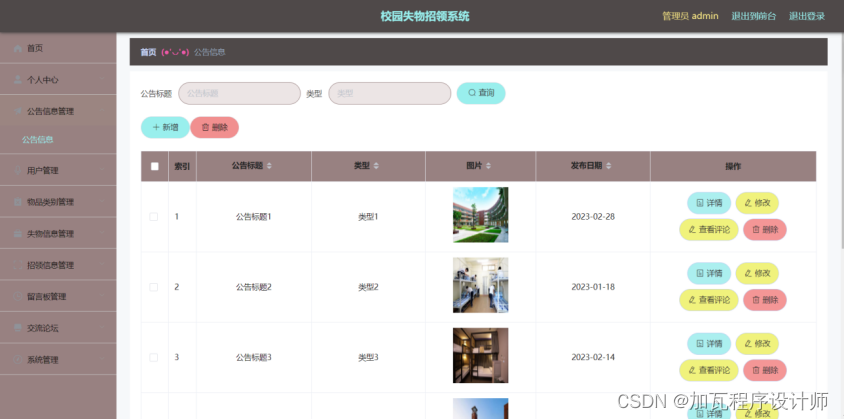The width and height of the screenshot is (844, 420).
Task: Expand the 招领信息管理 menu arrow
Action: point(102,265)
